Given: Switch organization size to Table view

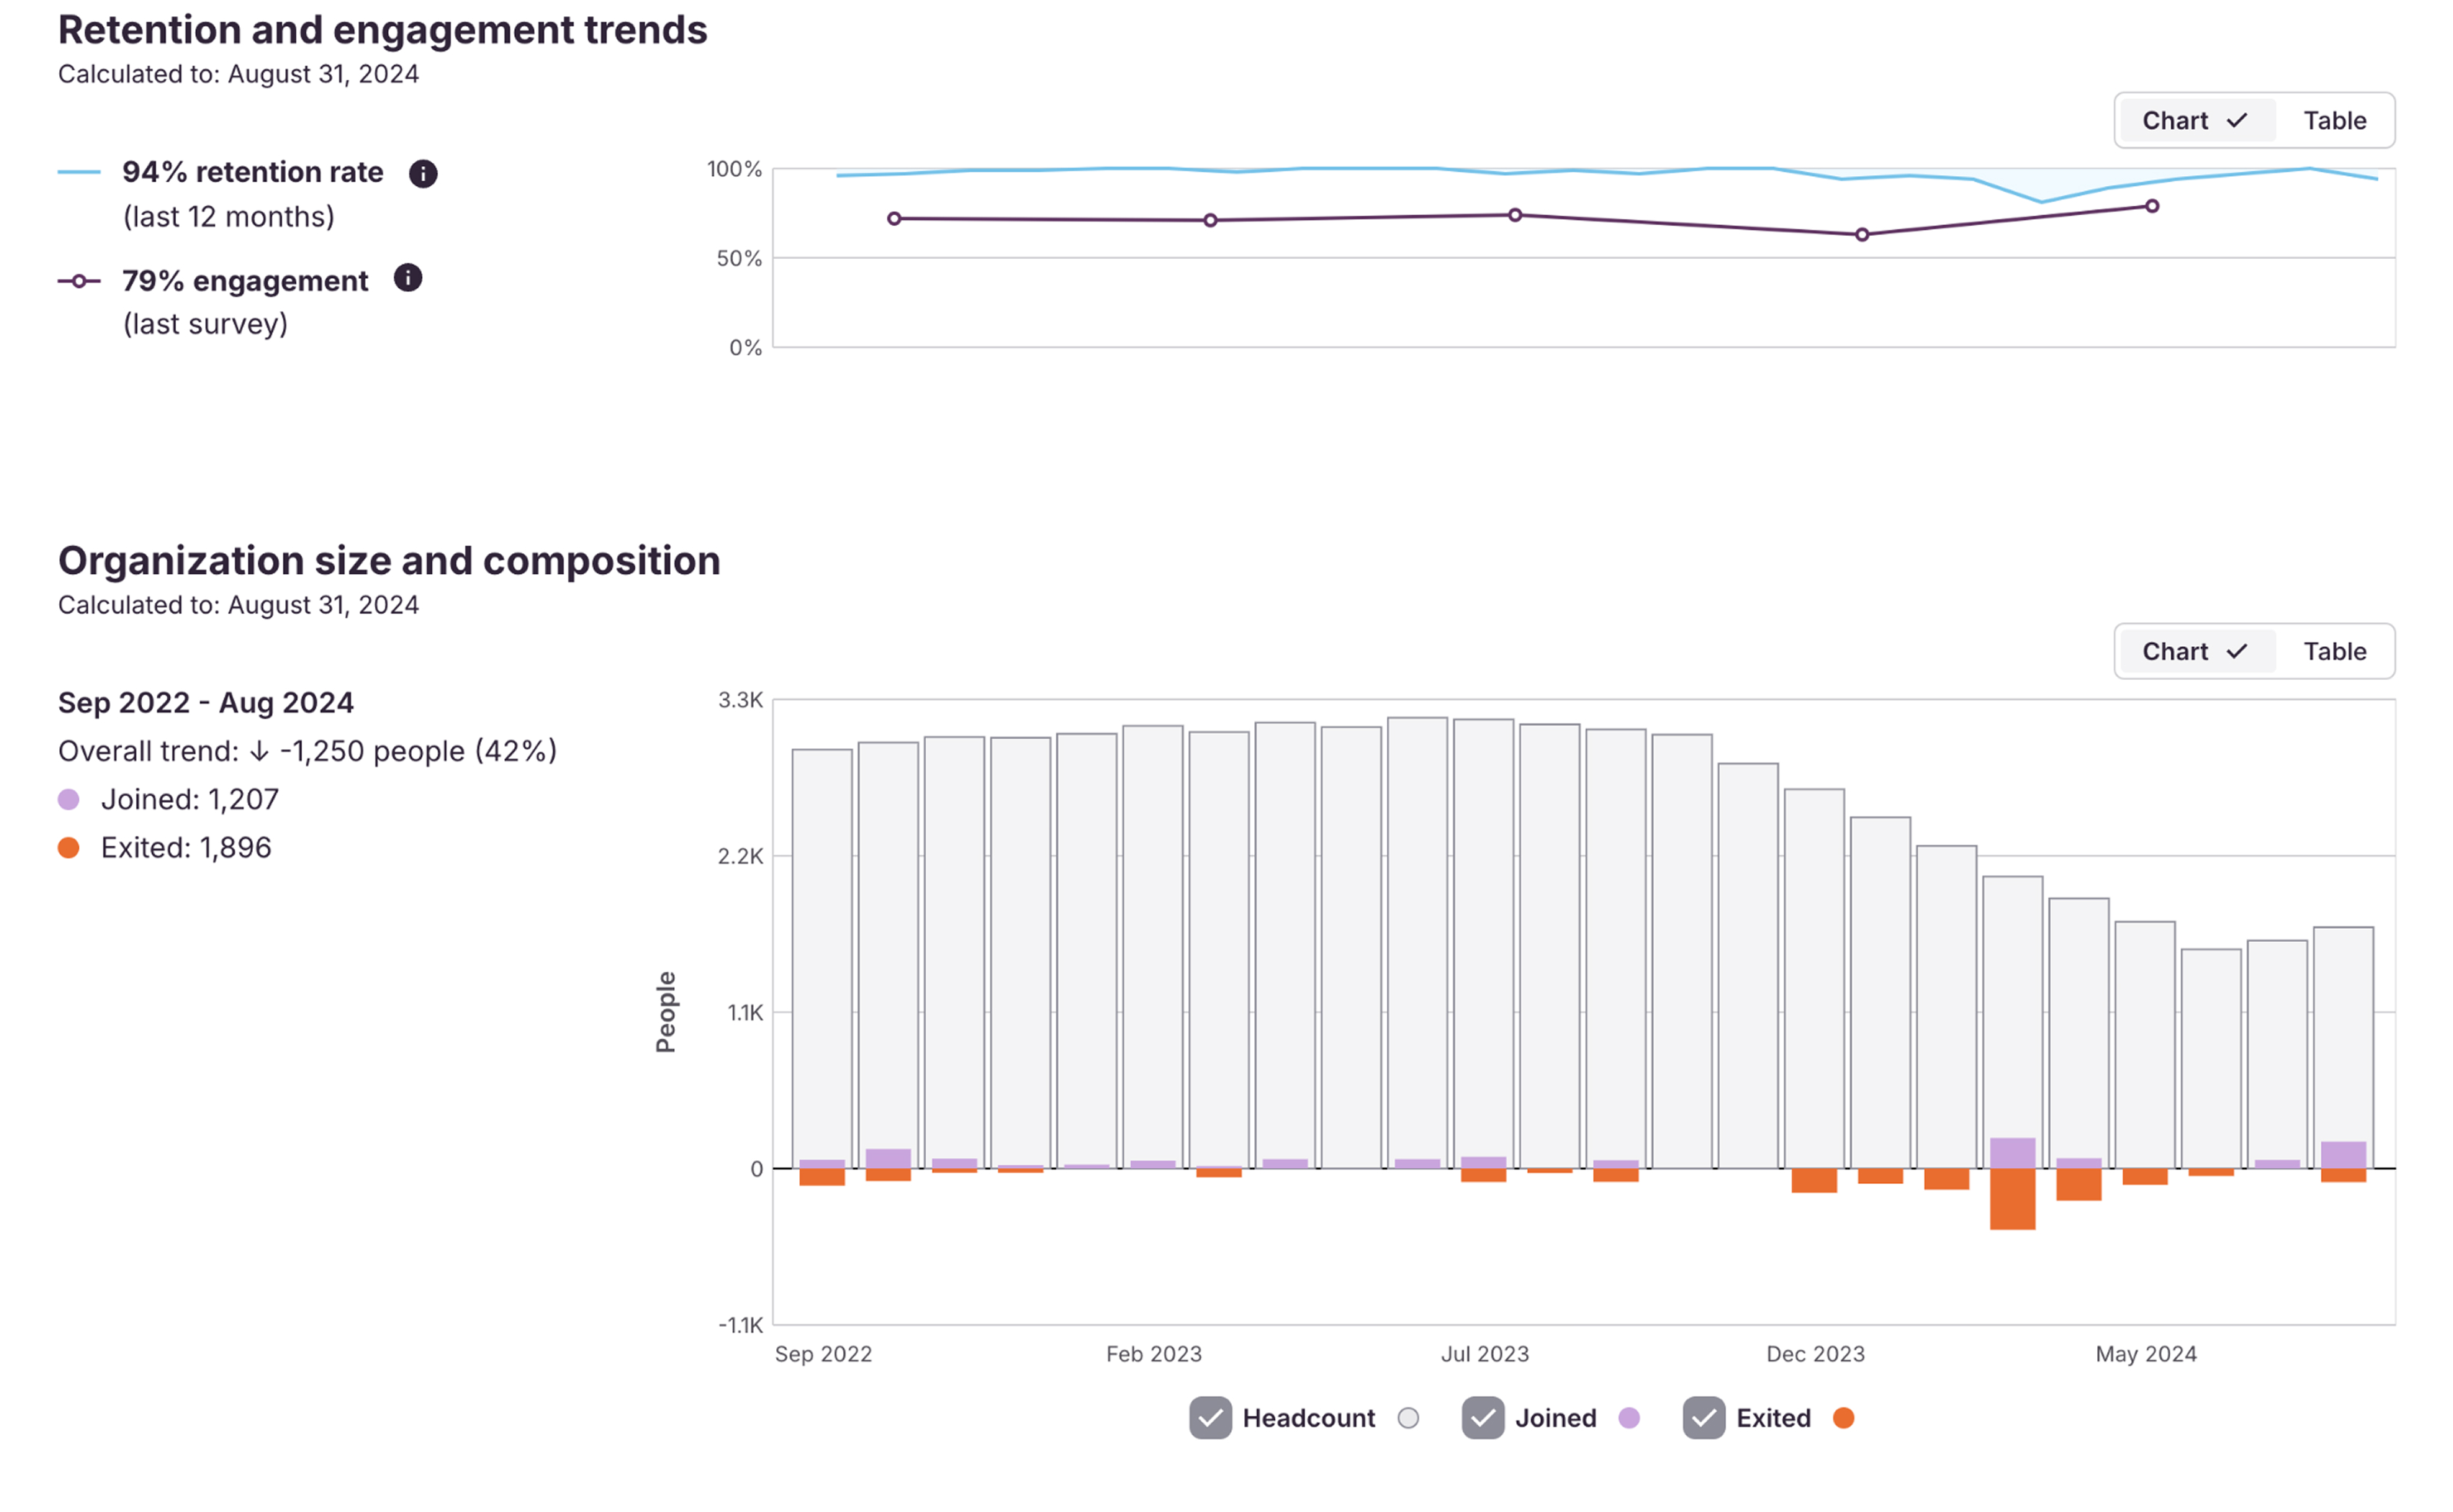Looking at the screenshot, I should tap(2334, 652).
